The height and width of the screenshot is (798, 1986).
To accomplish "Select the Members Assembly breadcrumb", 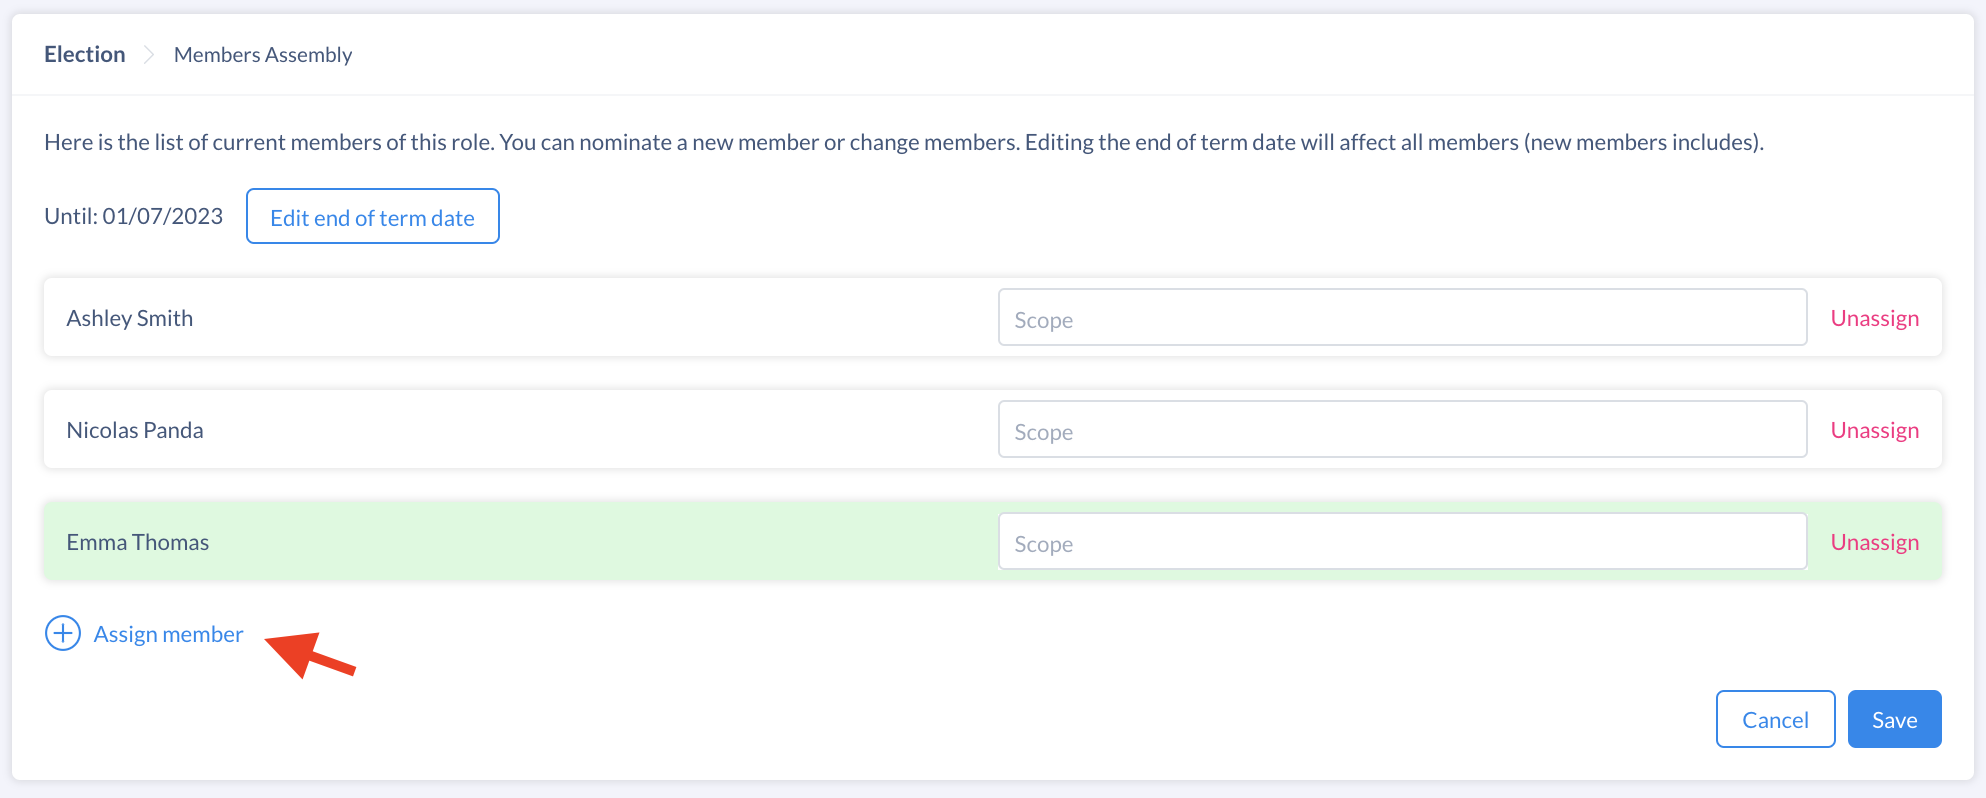I will [x=263, y=55].
